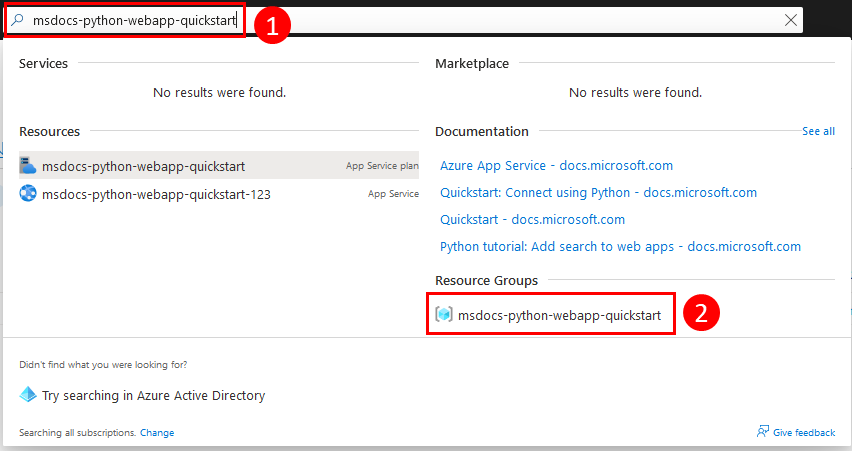Open msdocs-python-webapp-quickstart-123 App Service

219,194
